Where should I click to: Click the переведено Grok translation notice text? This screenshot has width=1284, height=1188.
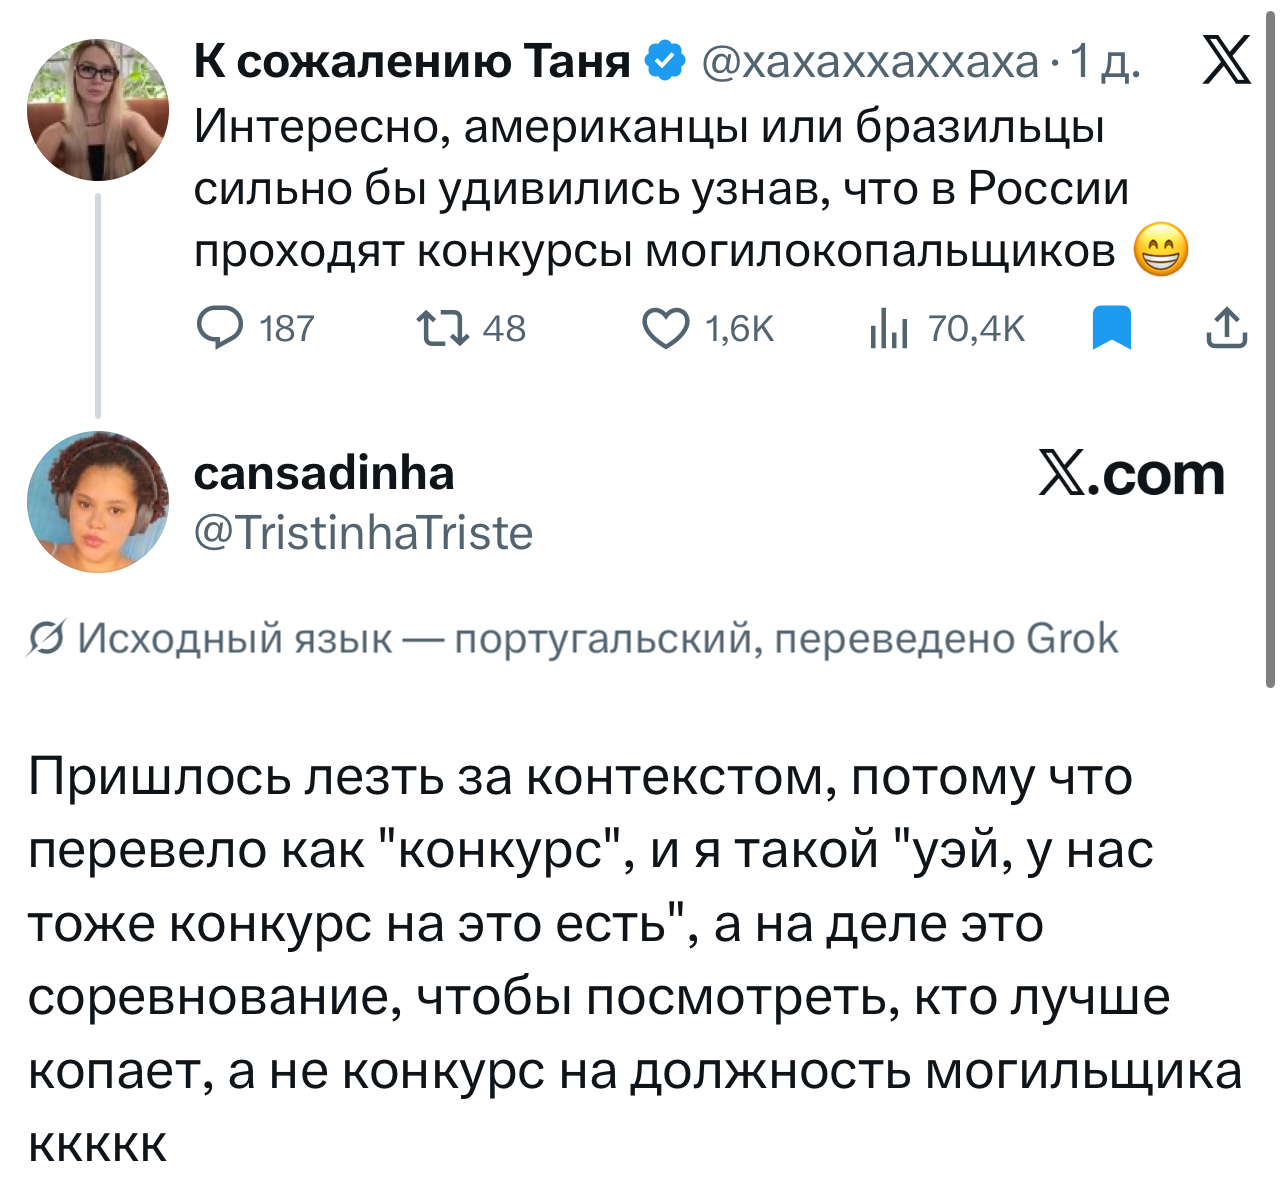[x=946, y=639]
